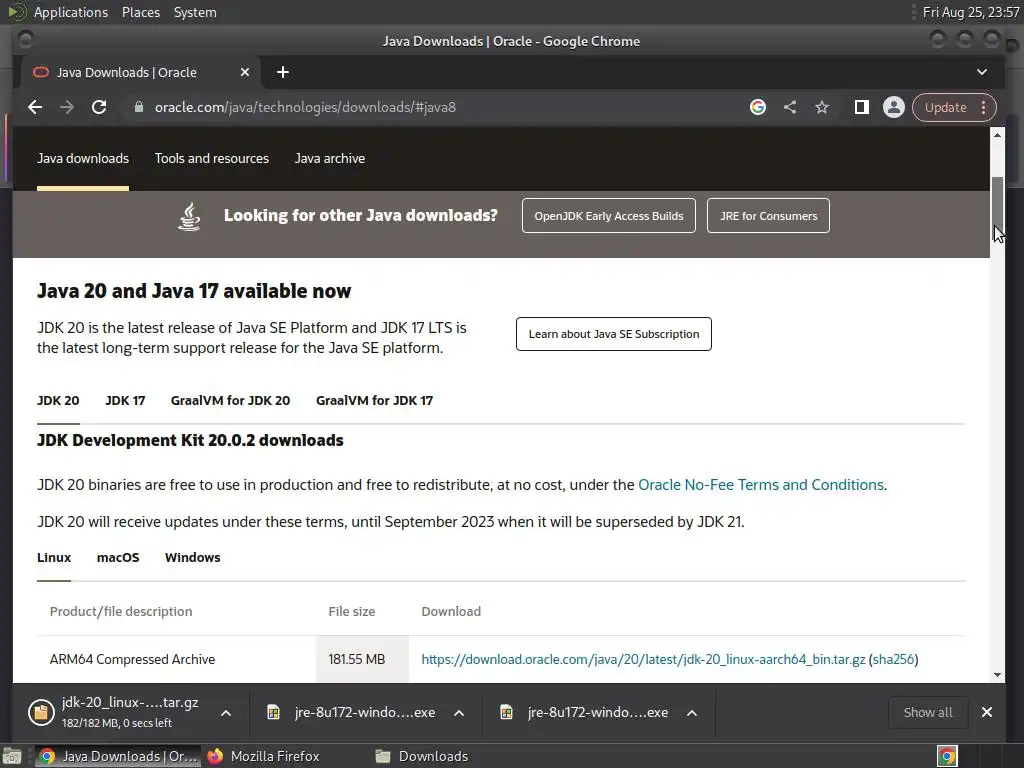Bookmark this page with the star icon
This screenshot has width=1024, height=768.
point(822,107)
